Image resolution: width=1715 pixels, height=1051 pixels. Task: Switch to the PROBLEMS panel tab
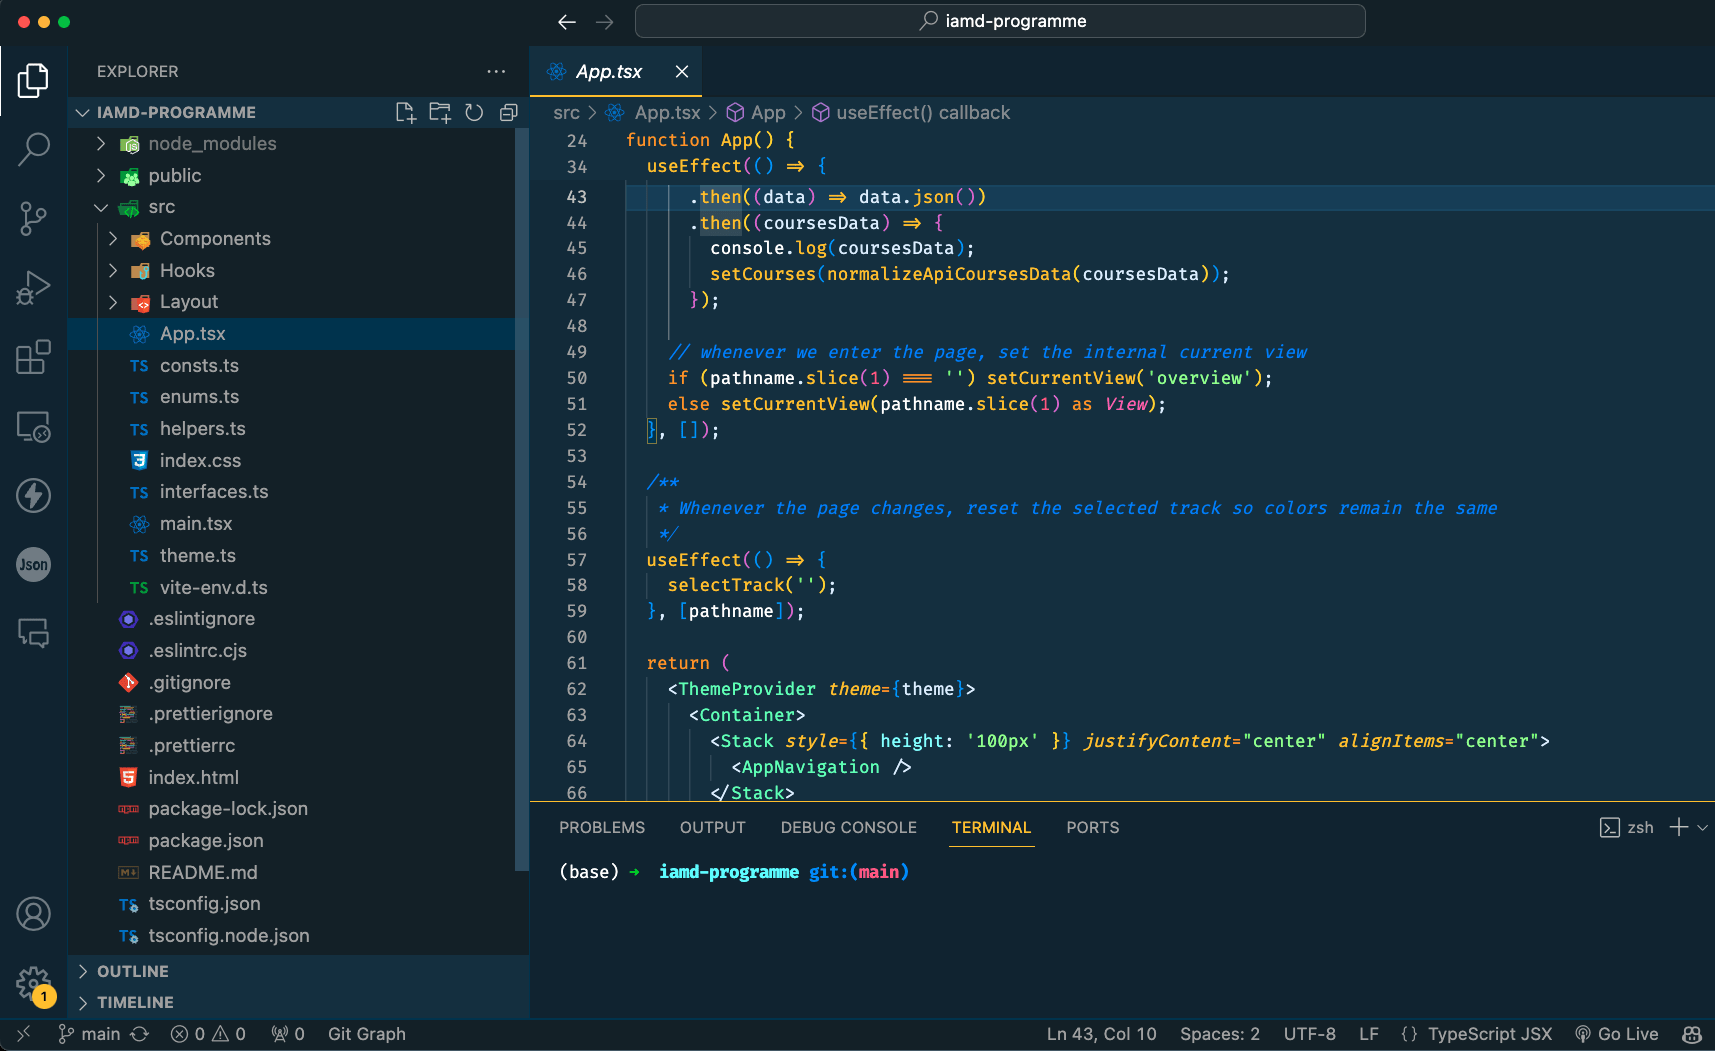click(x=601, y=828)
